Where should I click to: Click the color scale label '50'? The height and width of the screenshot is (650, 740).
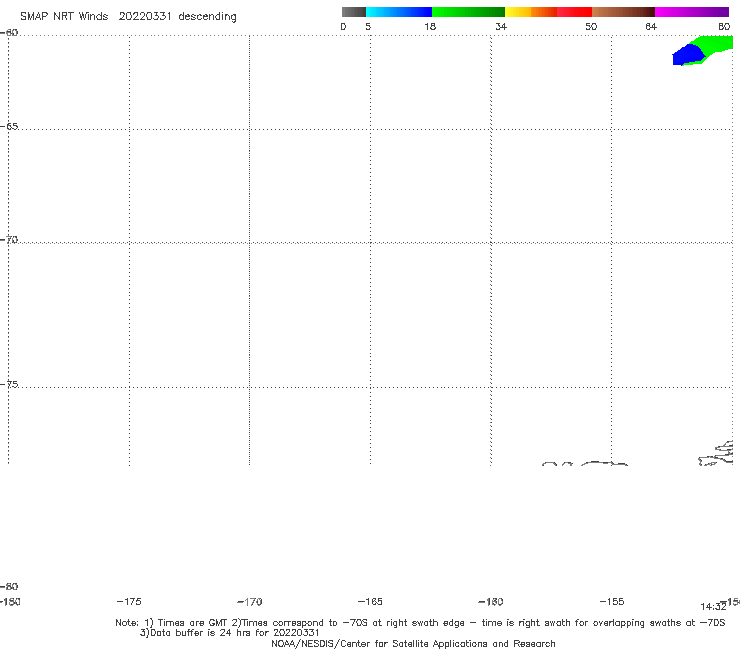[x=591, y=26]
